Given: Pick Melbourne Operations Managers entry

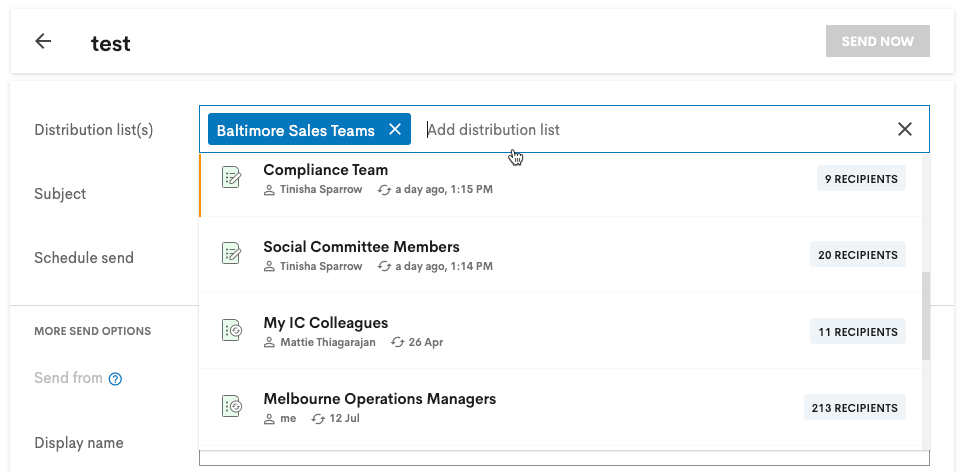Looking at the screenshot, I should (561, 408).
